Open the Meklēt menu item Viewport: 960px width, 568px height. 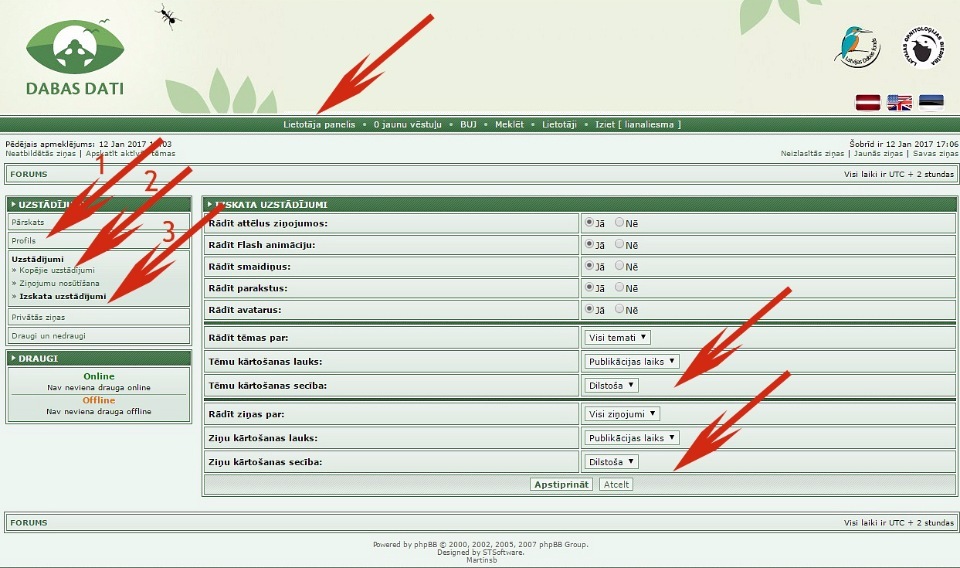pyautogui.click(x=509, y=125)
